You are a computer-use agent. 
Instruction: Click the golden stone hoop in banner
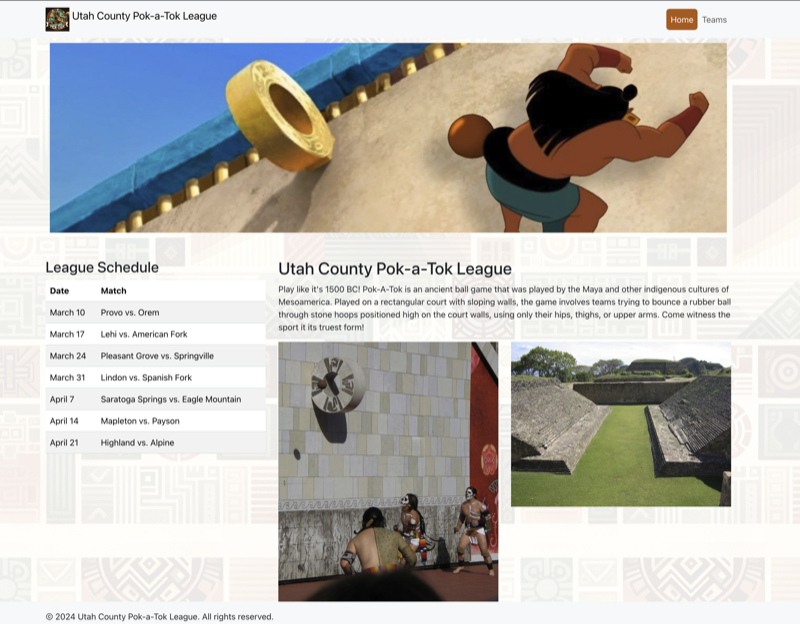(280, 115)
